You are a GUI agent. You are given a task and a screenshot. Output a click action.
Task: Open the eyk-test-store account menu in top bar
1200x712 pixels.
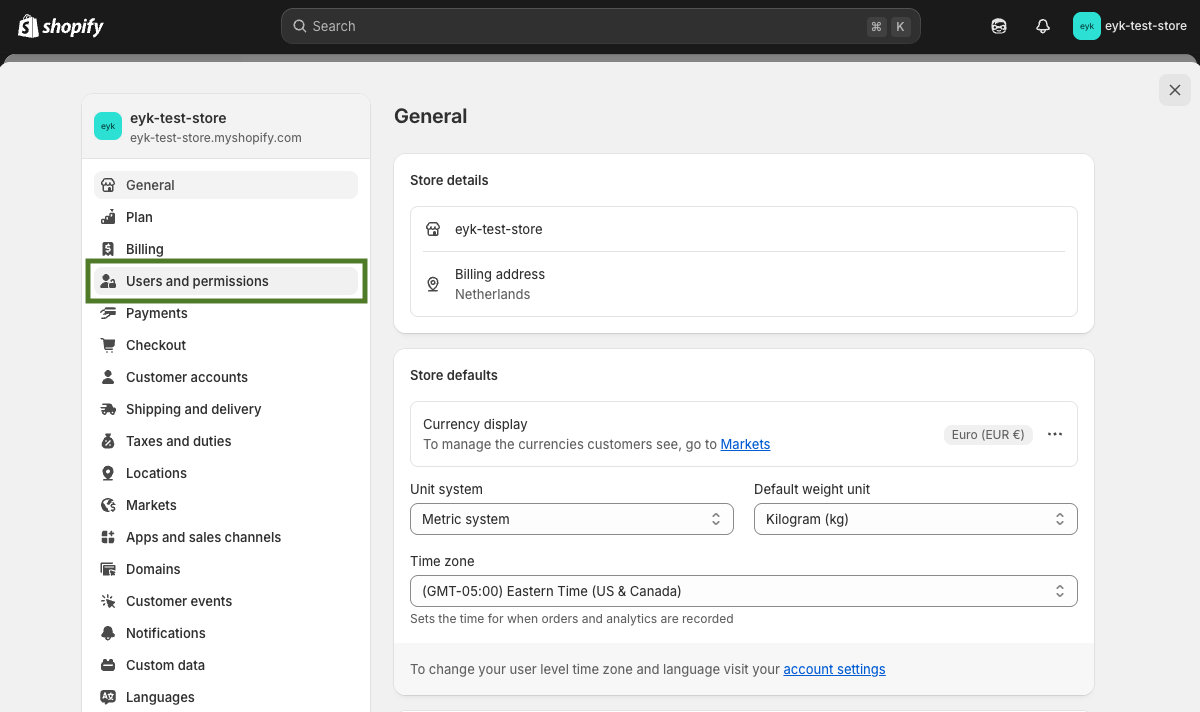(1130, 26)
